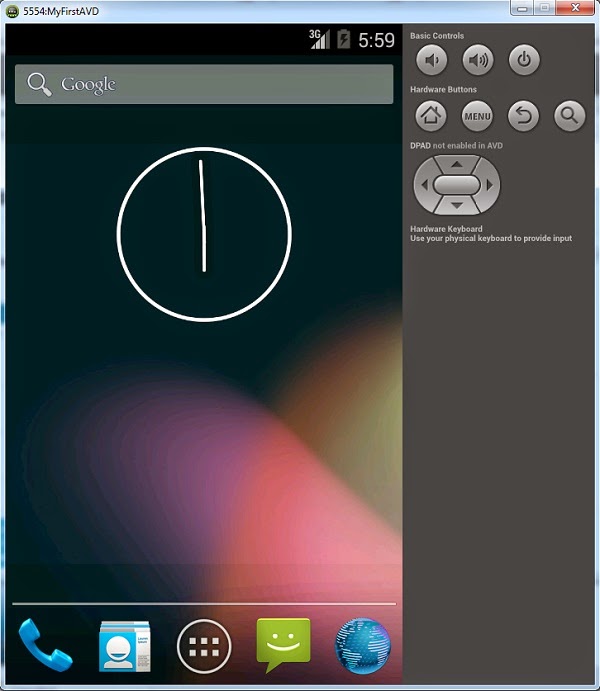The height and width of the screenshot is (691, 600).
Task: Click the emulator window title icon
Action: point(12,11)
